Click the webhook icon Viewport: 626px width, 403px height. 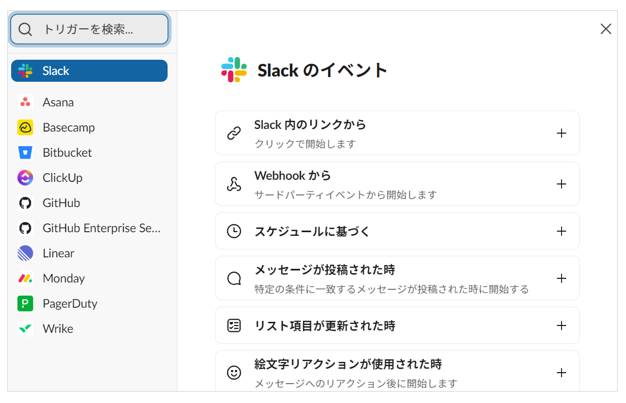[x=234, y=184]
